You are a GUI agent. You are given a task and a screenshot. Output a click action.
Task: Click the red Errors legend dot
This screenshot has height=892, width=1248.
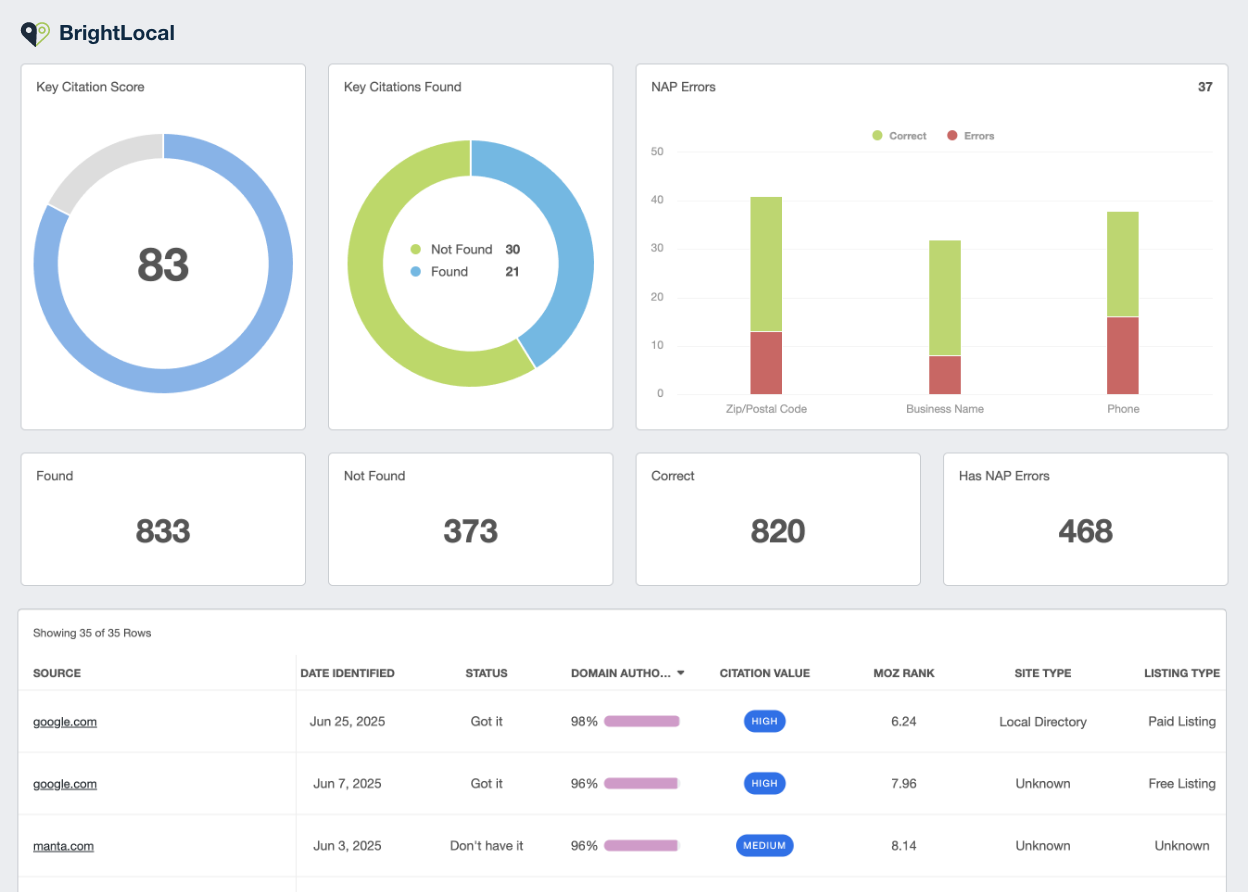[952, 135]
